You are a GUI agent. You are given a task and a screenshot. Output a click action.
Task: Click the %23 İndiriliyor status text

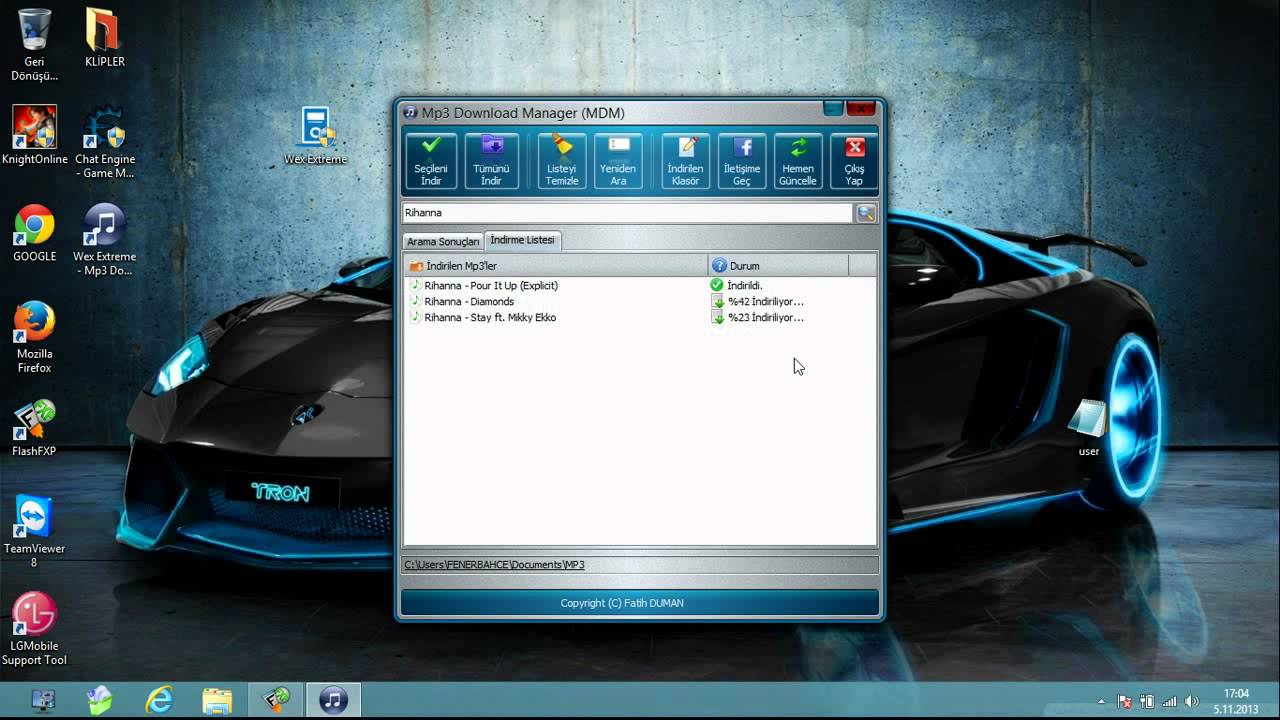pyautogui.click(x=766, y=318)
